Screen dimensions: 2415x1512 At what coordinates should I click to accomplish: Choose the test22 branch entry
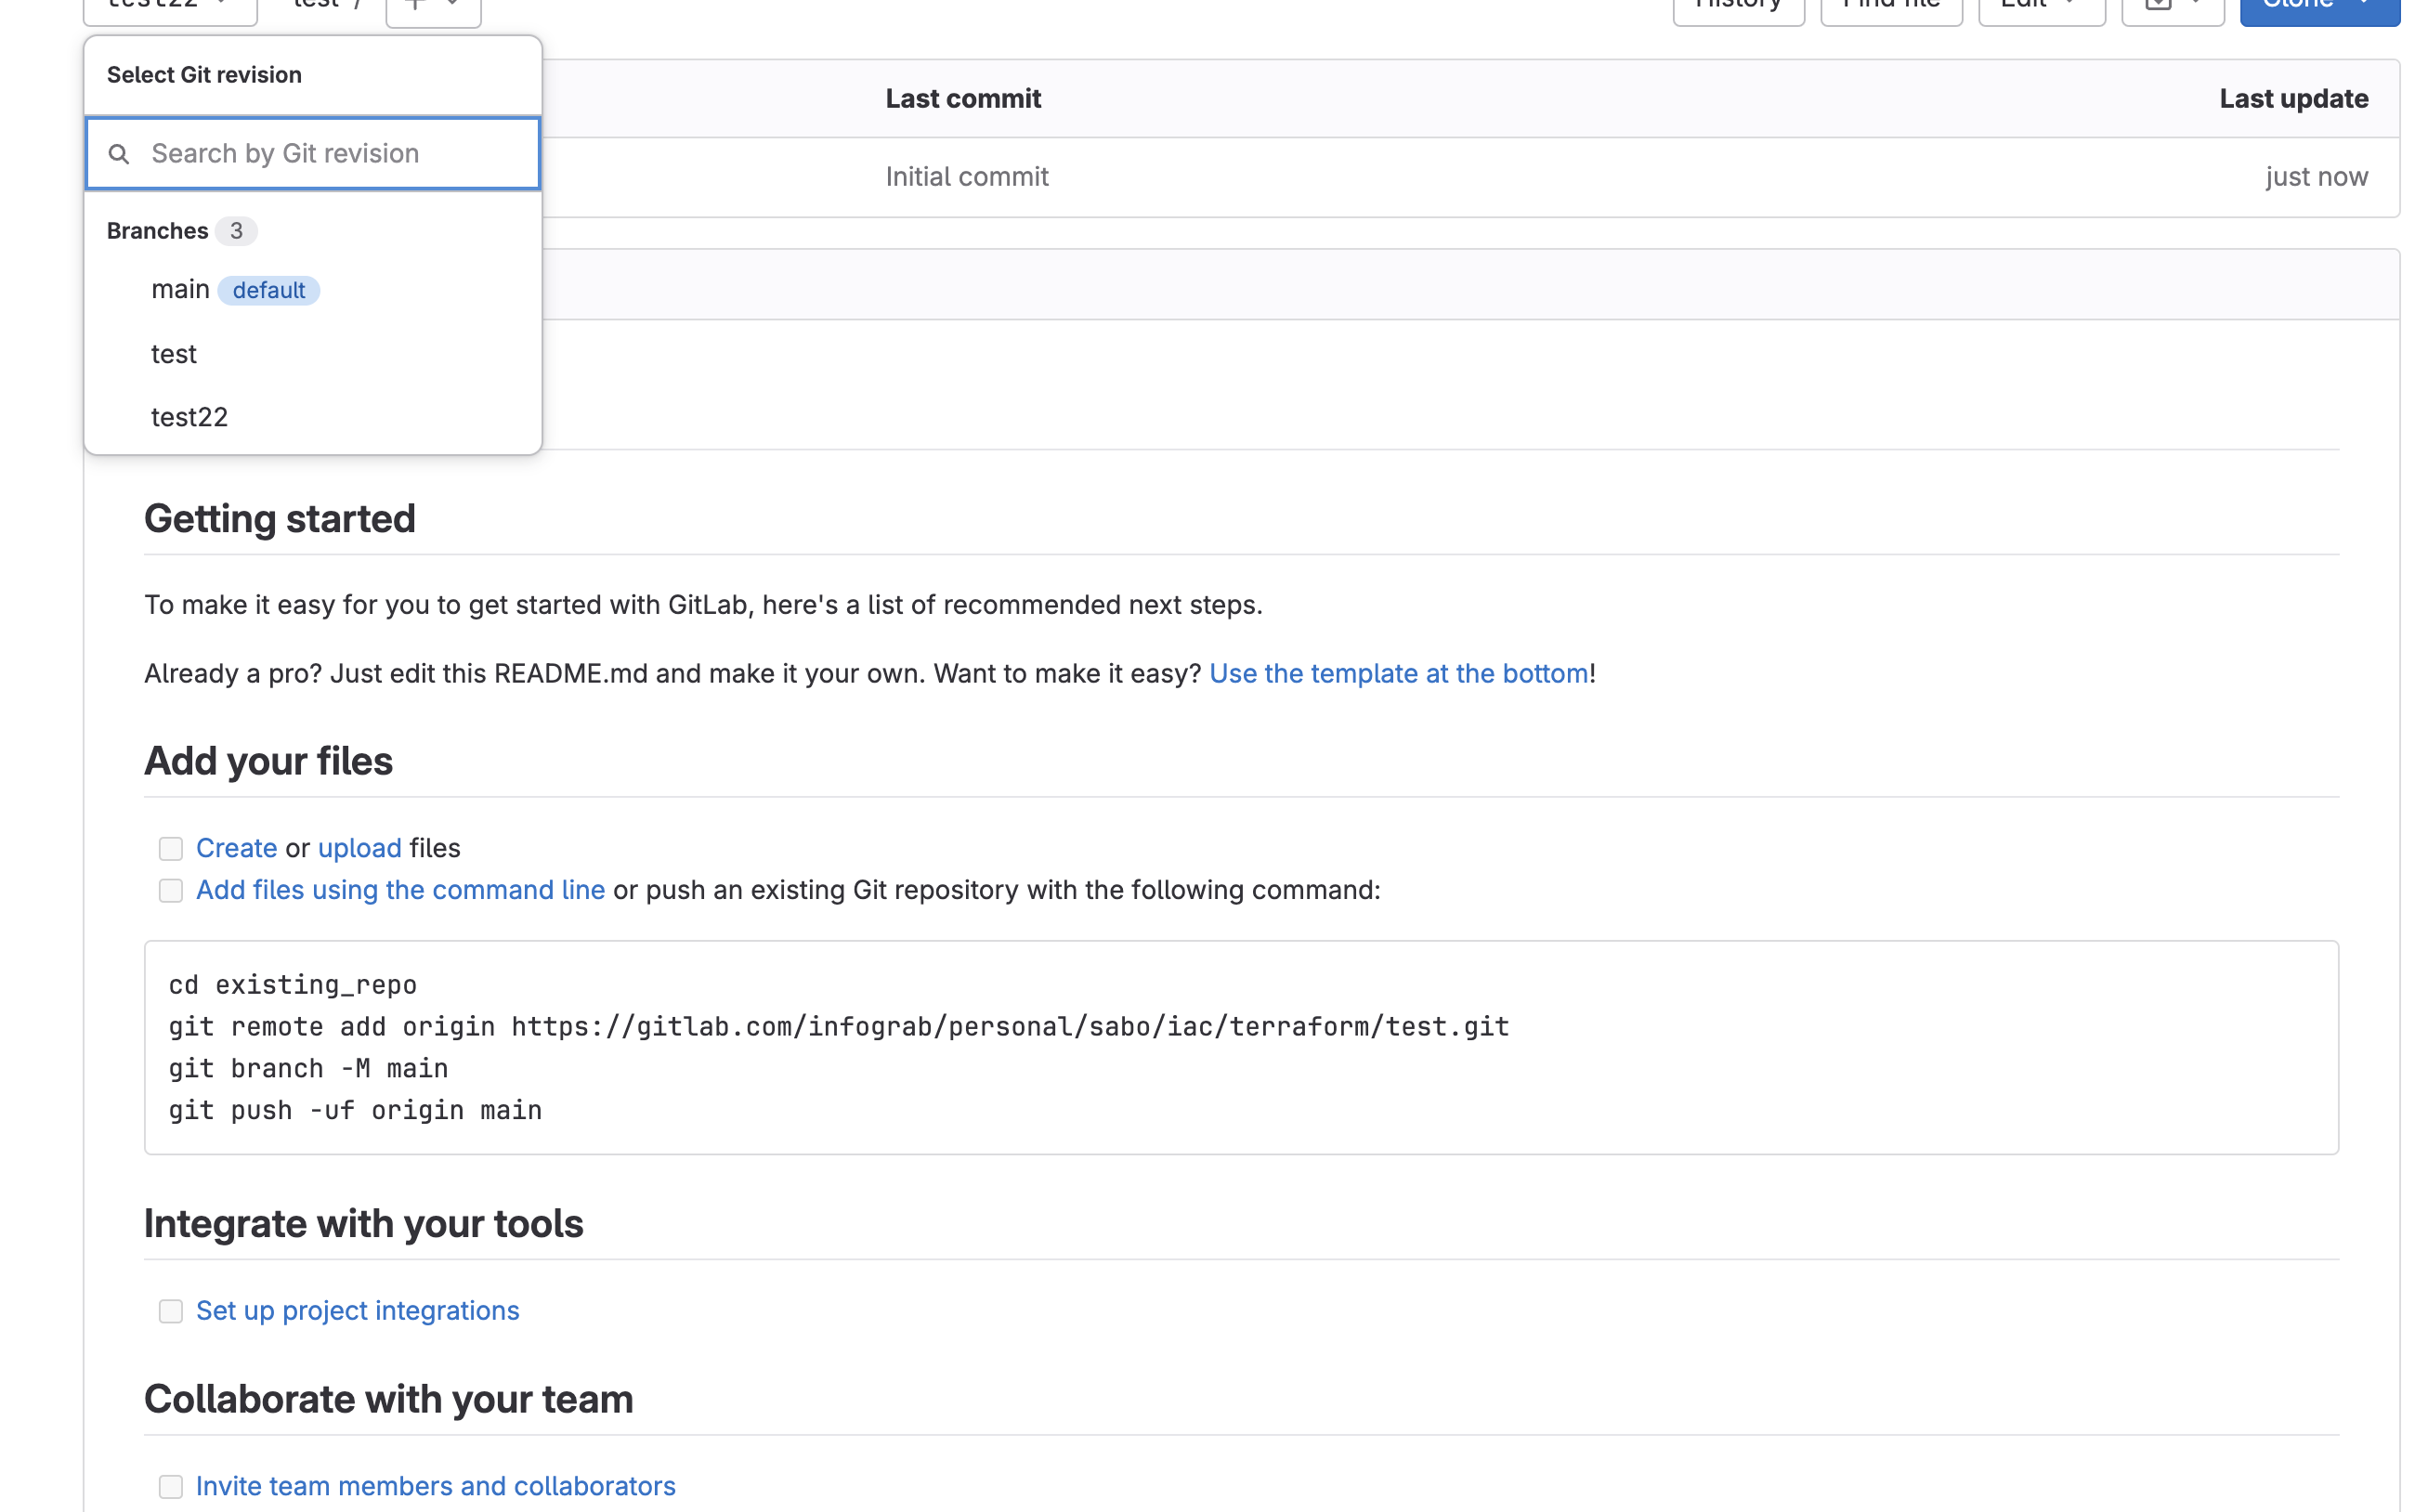coord(190,417)
